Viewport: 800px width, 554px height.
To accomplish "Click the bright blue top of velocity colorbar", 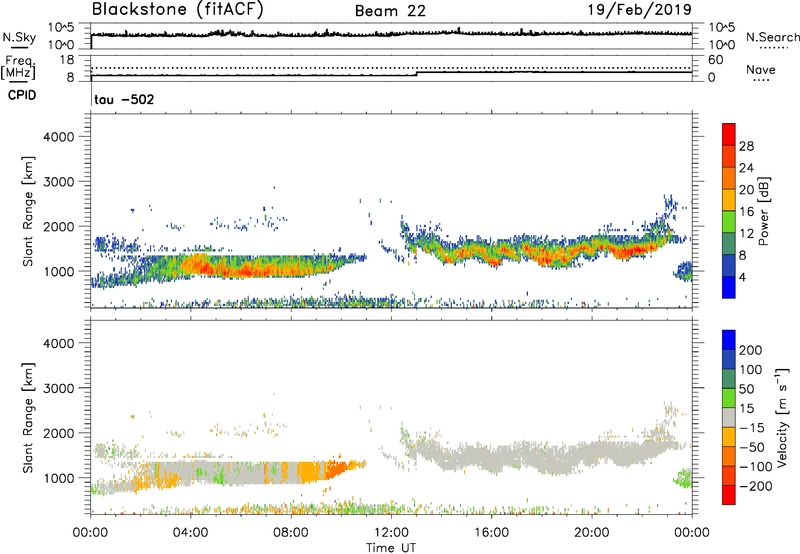I will (x=729, y=340).
